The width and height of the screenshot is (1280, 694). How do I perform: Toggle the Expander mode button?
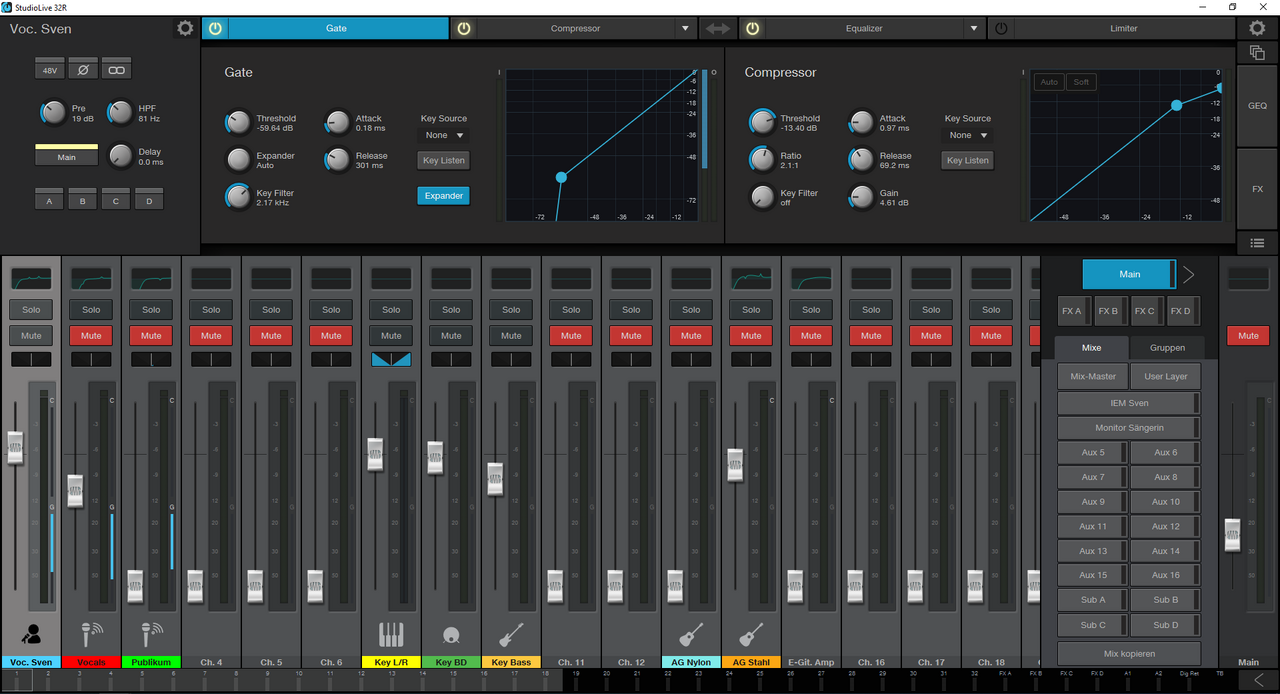click(444, 196)
